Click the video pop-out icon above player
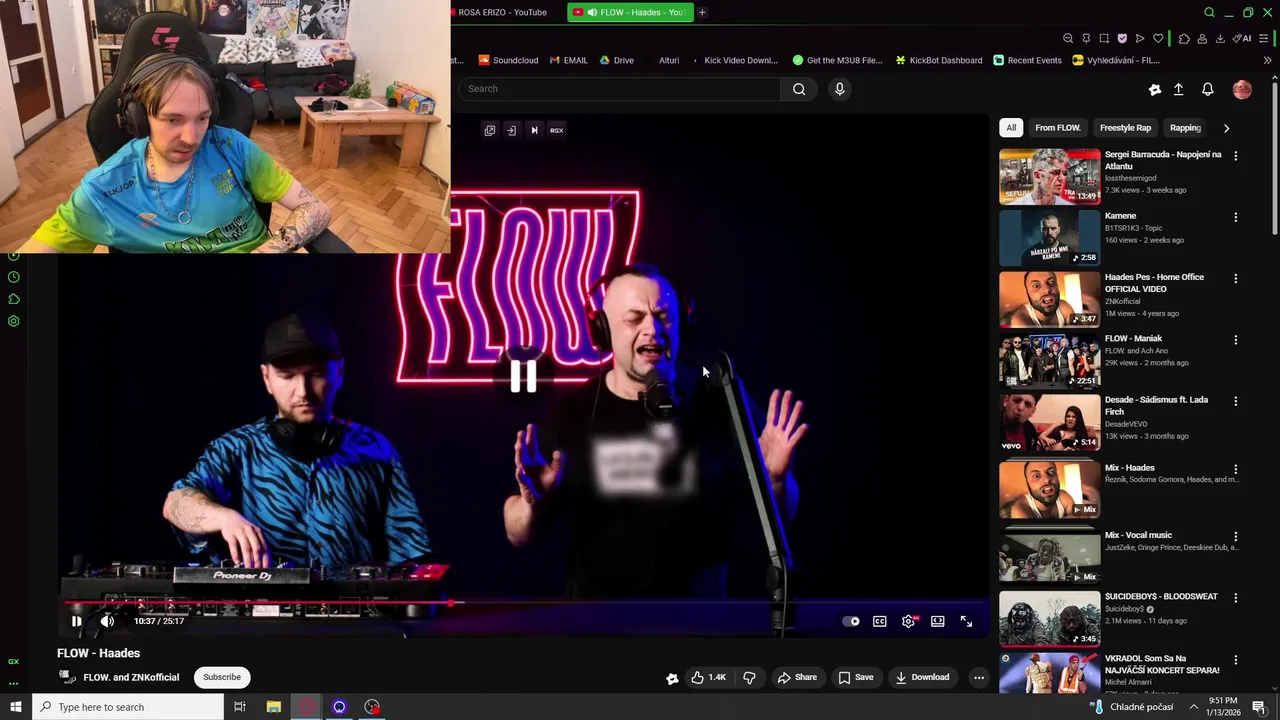Viewport: 1280px width, 720px height. pyautogui.click(x=490, y=130)
